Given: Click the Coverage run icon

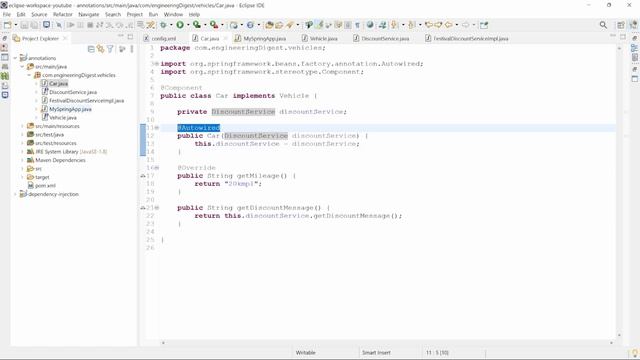Looking at the screenshot, I should [x=197, y=25].
